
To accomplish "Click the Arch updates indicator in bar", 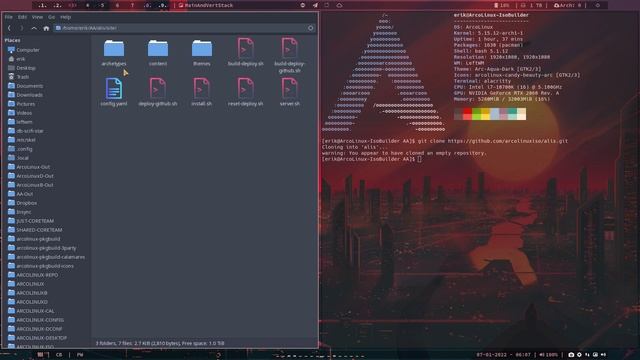I will click(567, 5).
